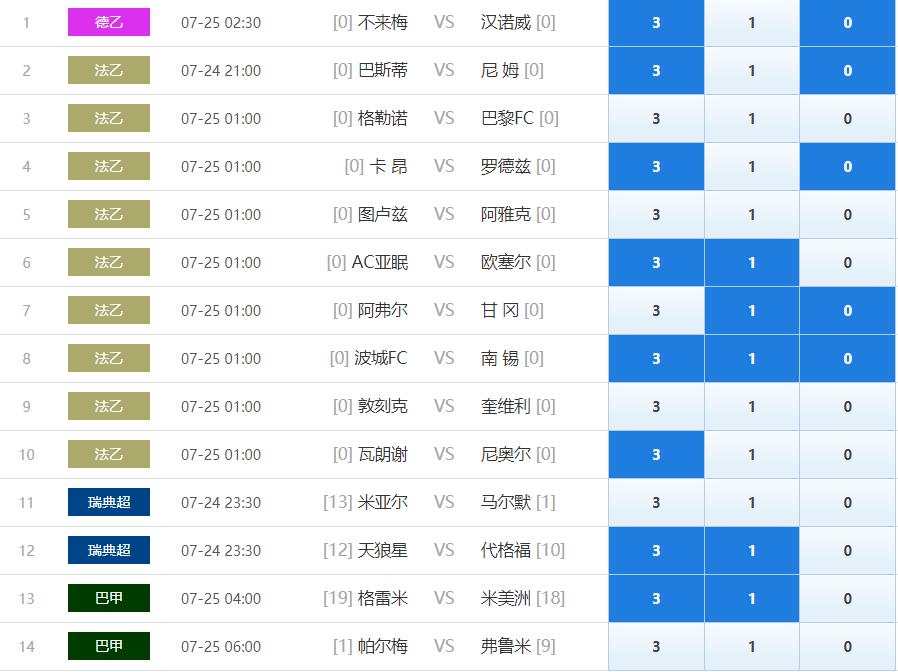898x672 pixels.
Task: Select win (3) for 格勒诺 vs 巴黎FC
Action: (x=656, y=119)
